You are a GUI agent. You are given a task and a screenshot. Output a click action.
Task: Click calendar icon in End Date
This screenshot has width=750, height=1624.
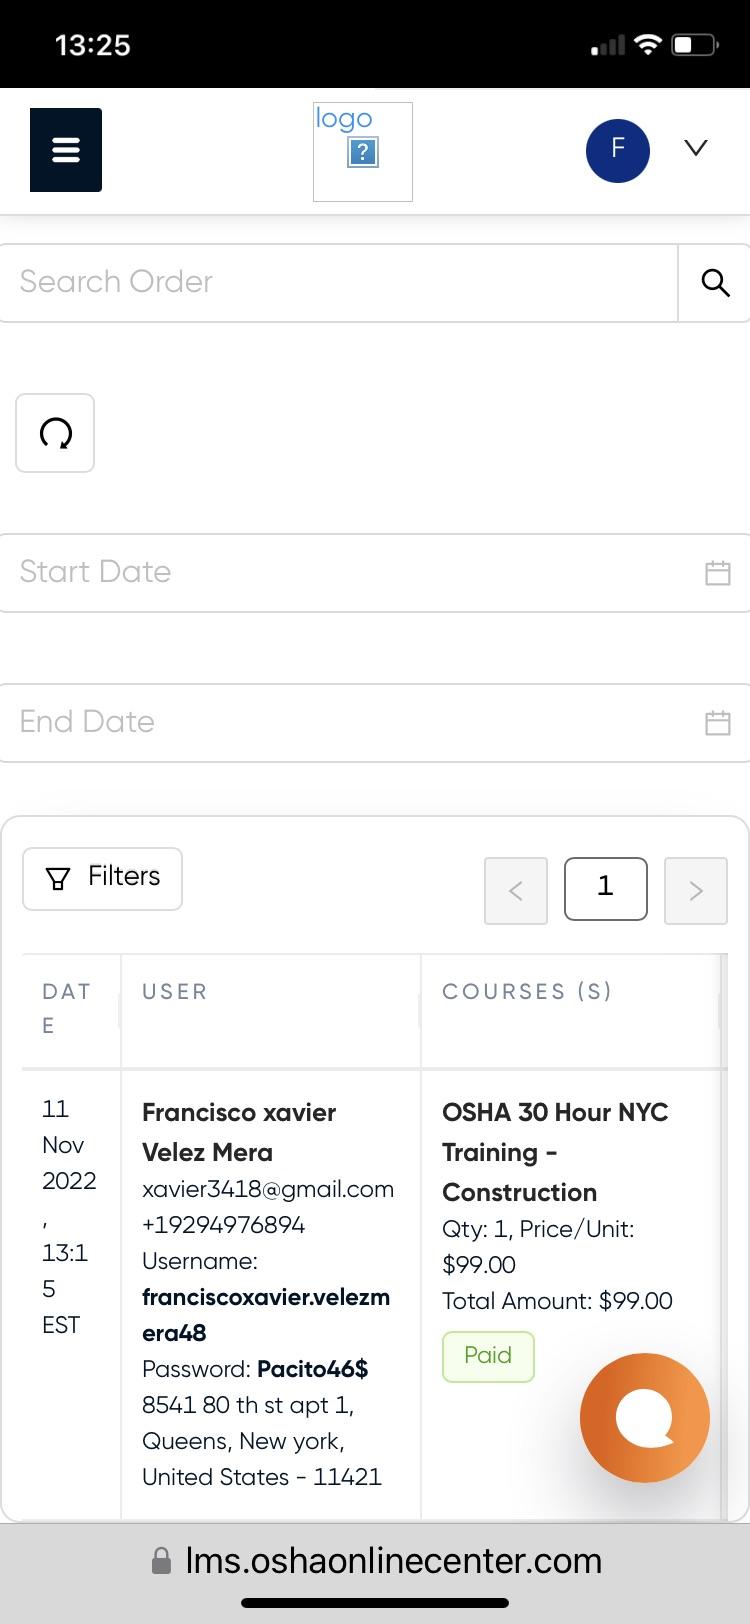(718, 723)
